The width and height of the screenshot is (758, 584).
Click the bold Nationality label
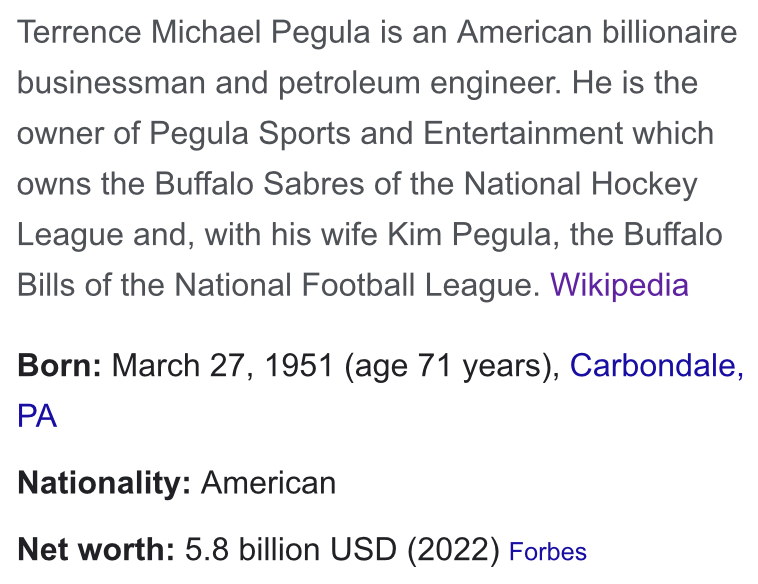(104, 483)
